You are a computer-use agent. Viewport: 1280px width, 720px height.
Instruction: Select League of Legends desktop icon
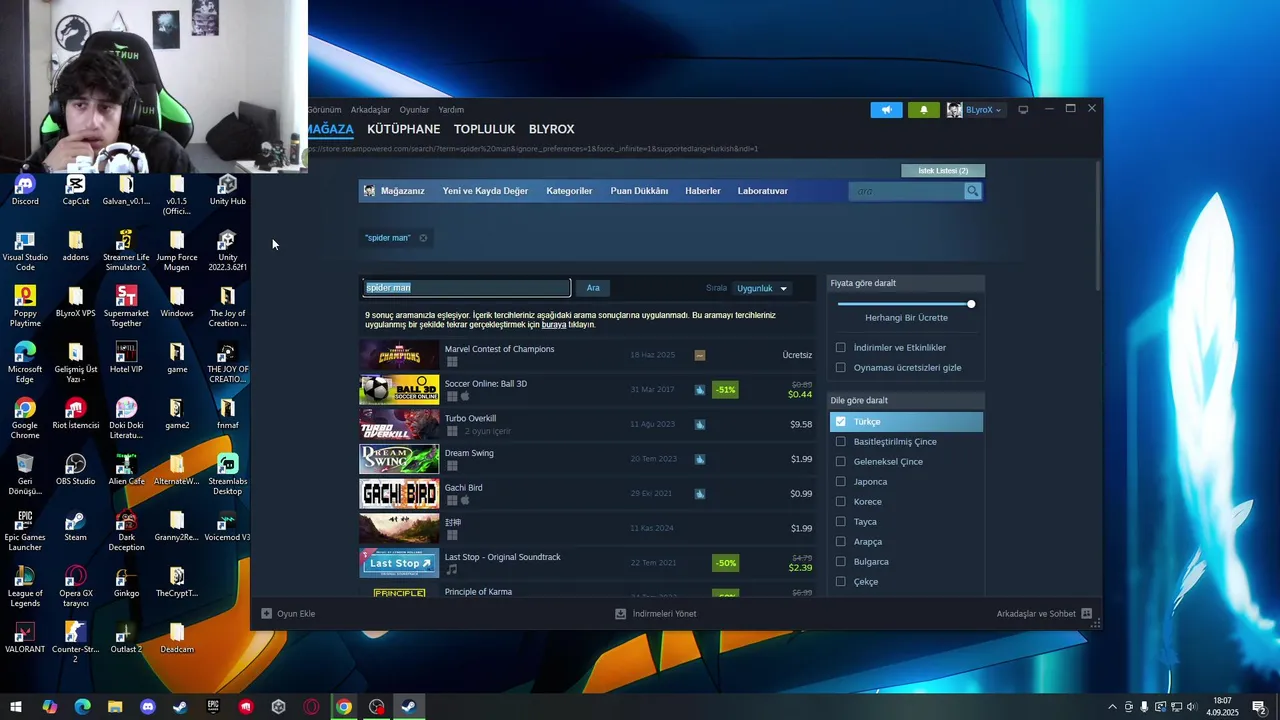[x=25, y=587]
